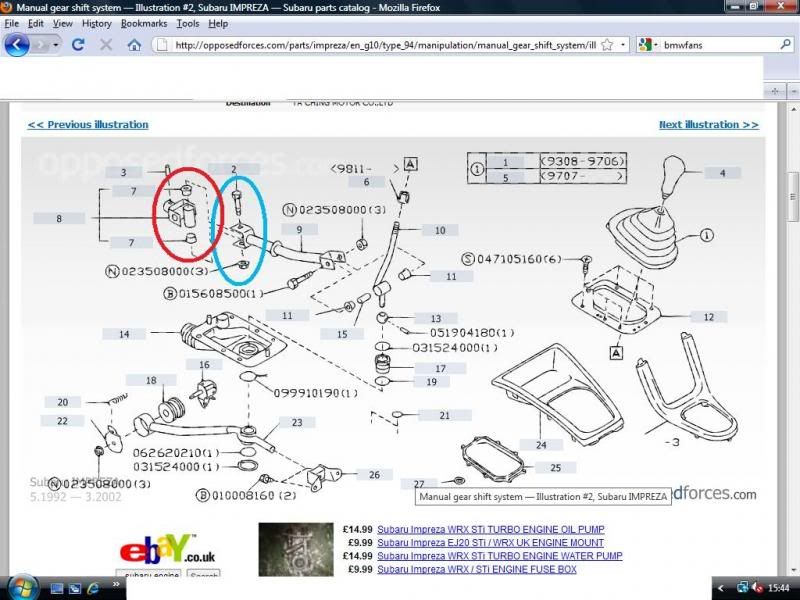
Task: Select part label 23 in diagram
Action: (x=297, y=422)
